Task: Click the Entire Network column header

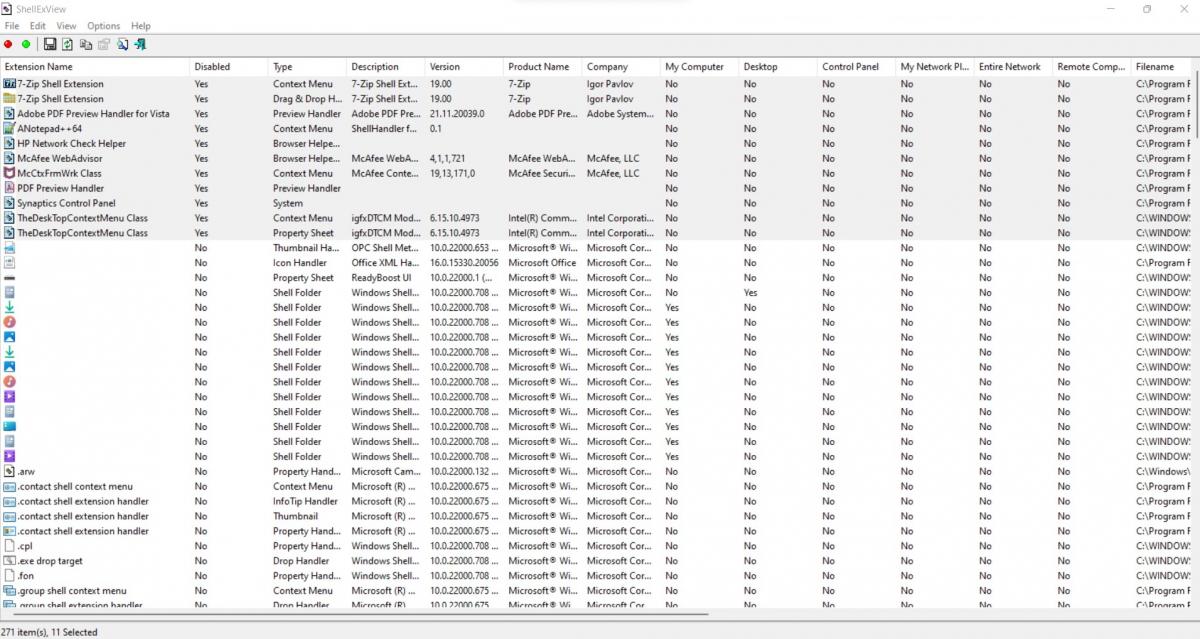Action: pyautogui.click(x=1014, y=67)
